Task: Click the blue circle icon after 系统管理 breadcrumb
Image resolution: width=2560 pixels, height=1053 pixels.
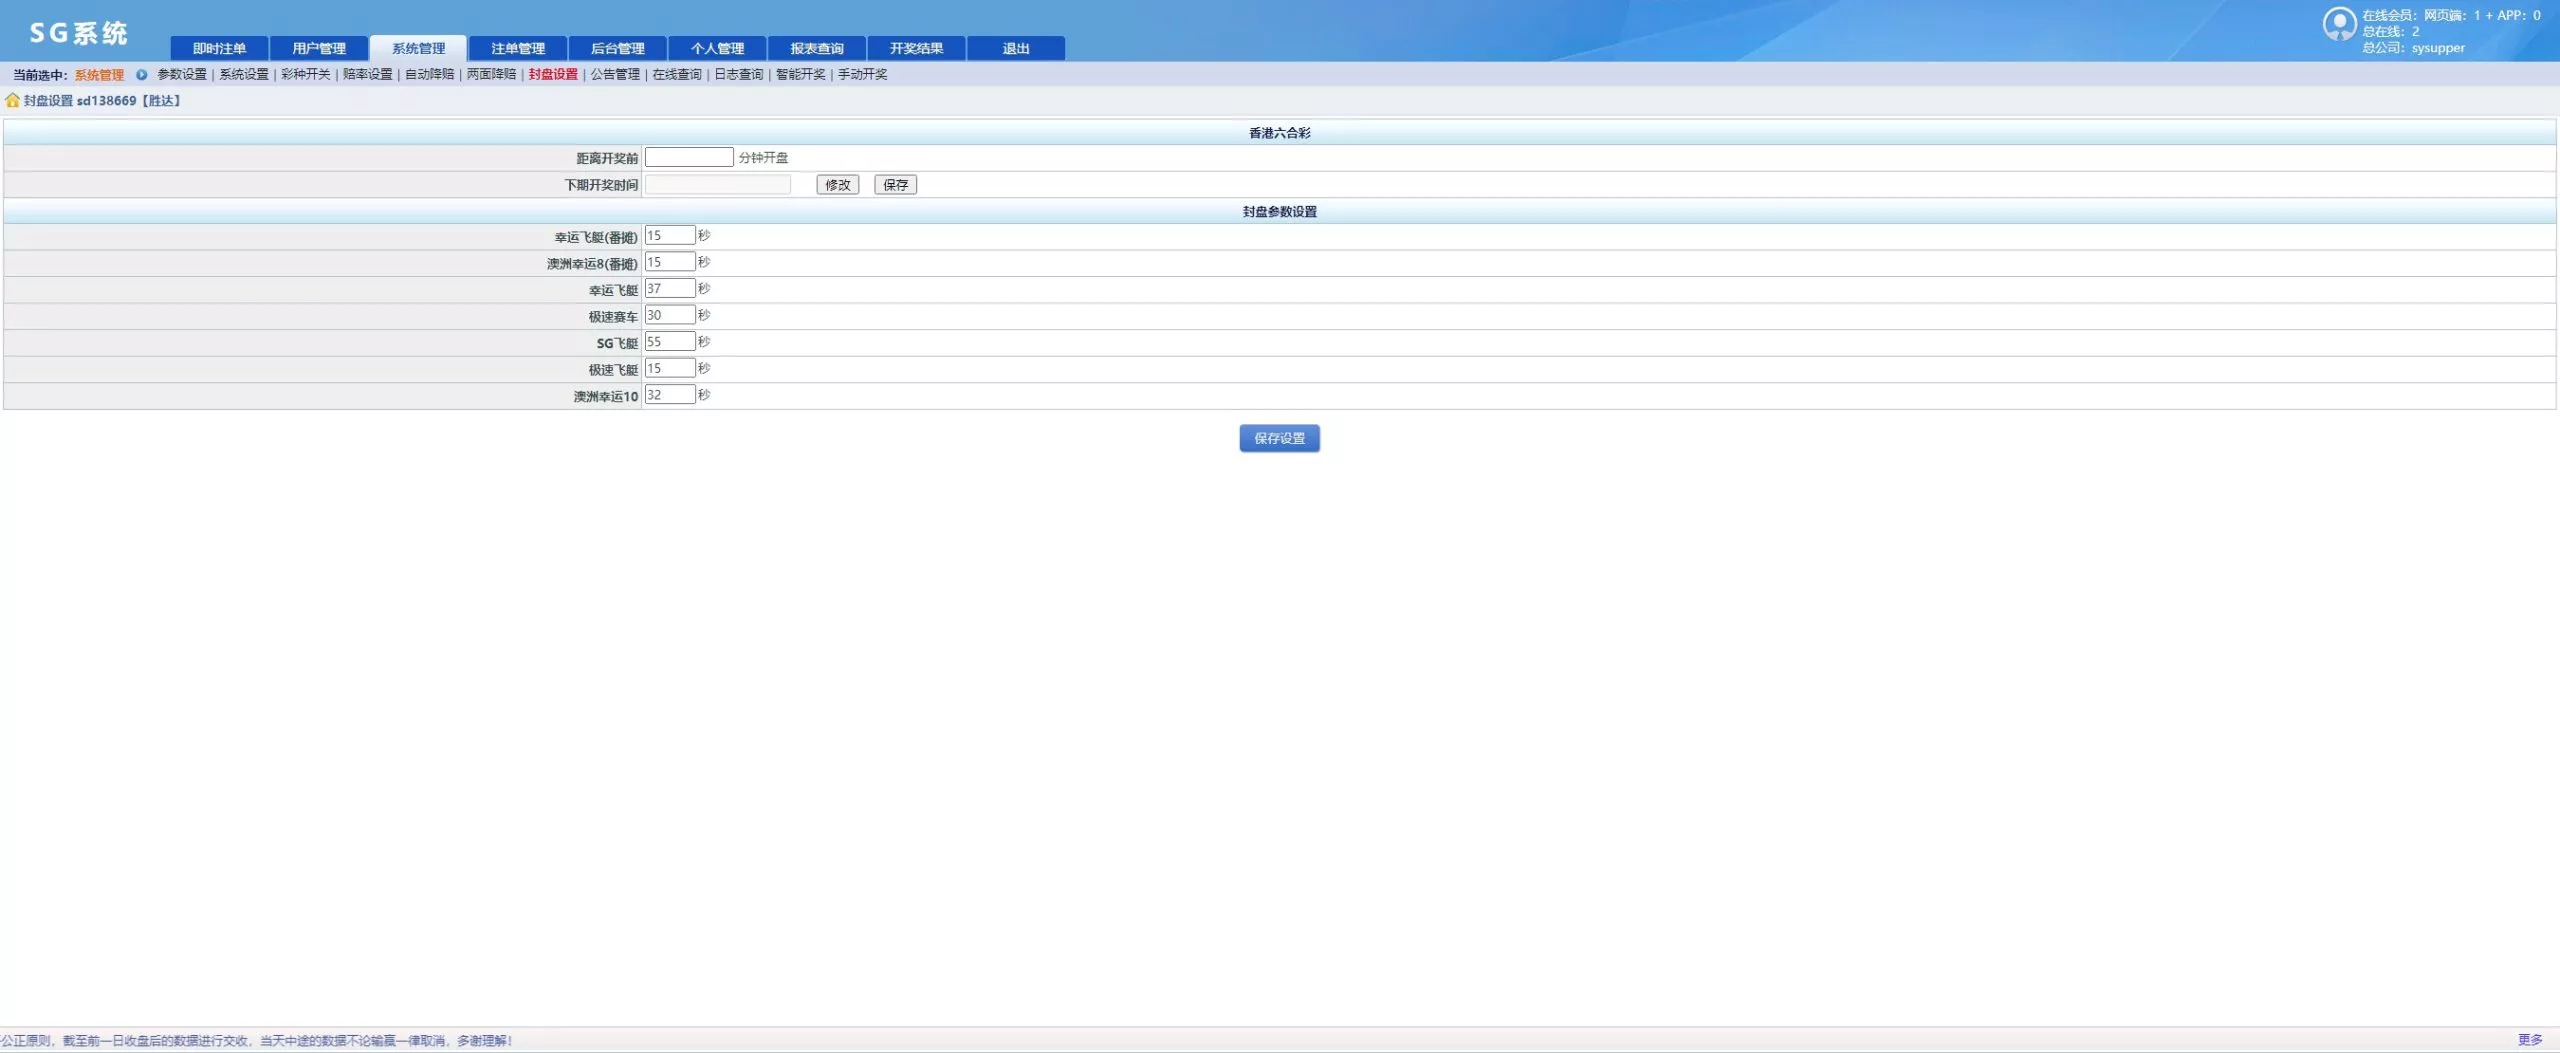Action: click(140, 74)
